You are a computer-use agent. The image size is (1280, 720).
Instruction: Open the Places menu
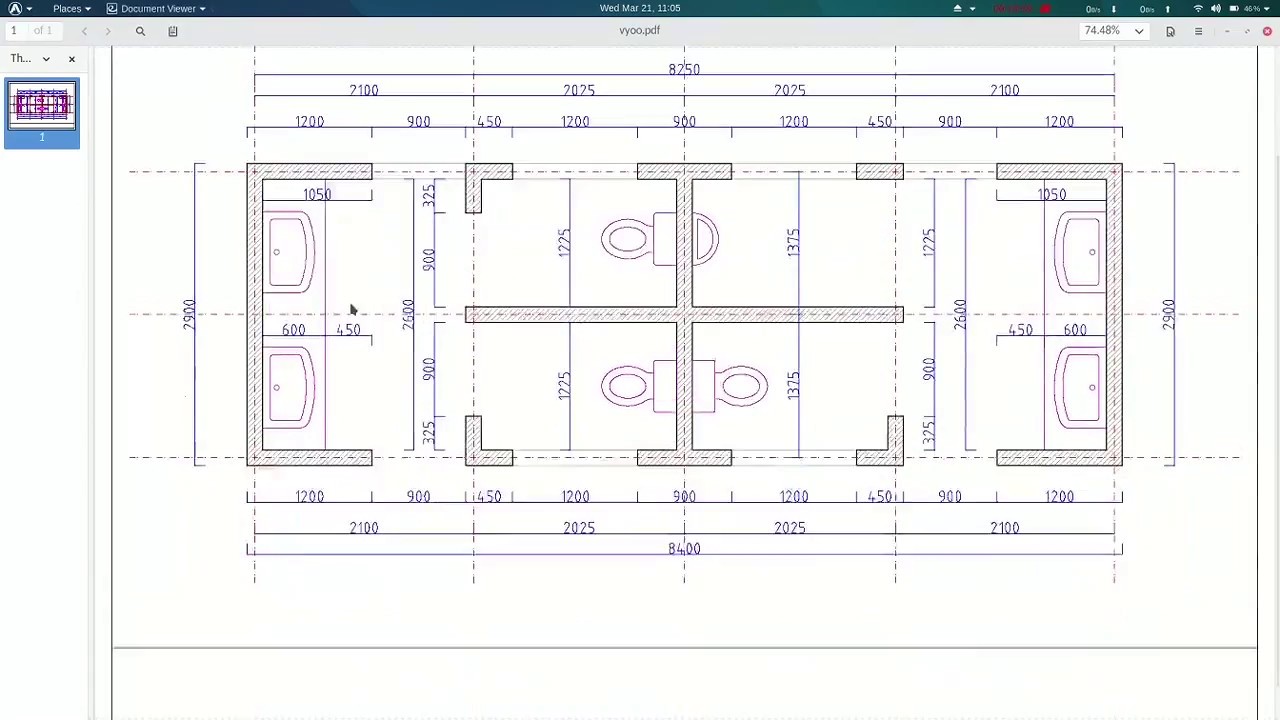point(71,8)
